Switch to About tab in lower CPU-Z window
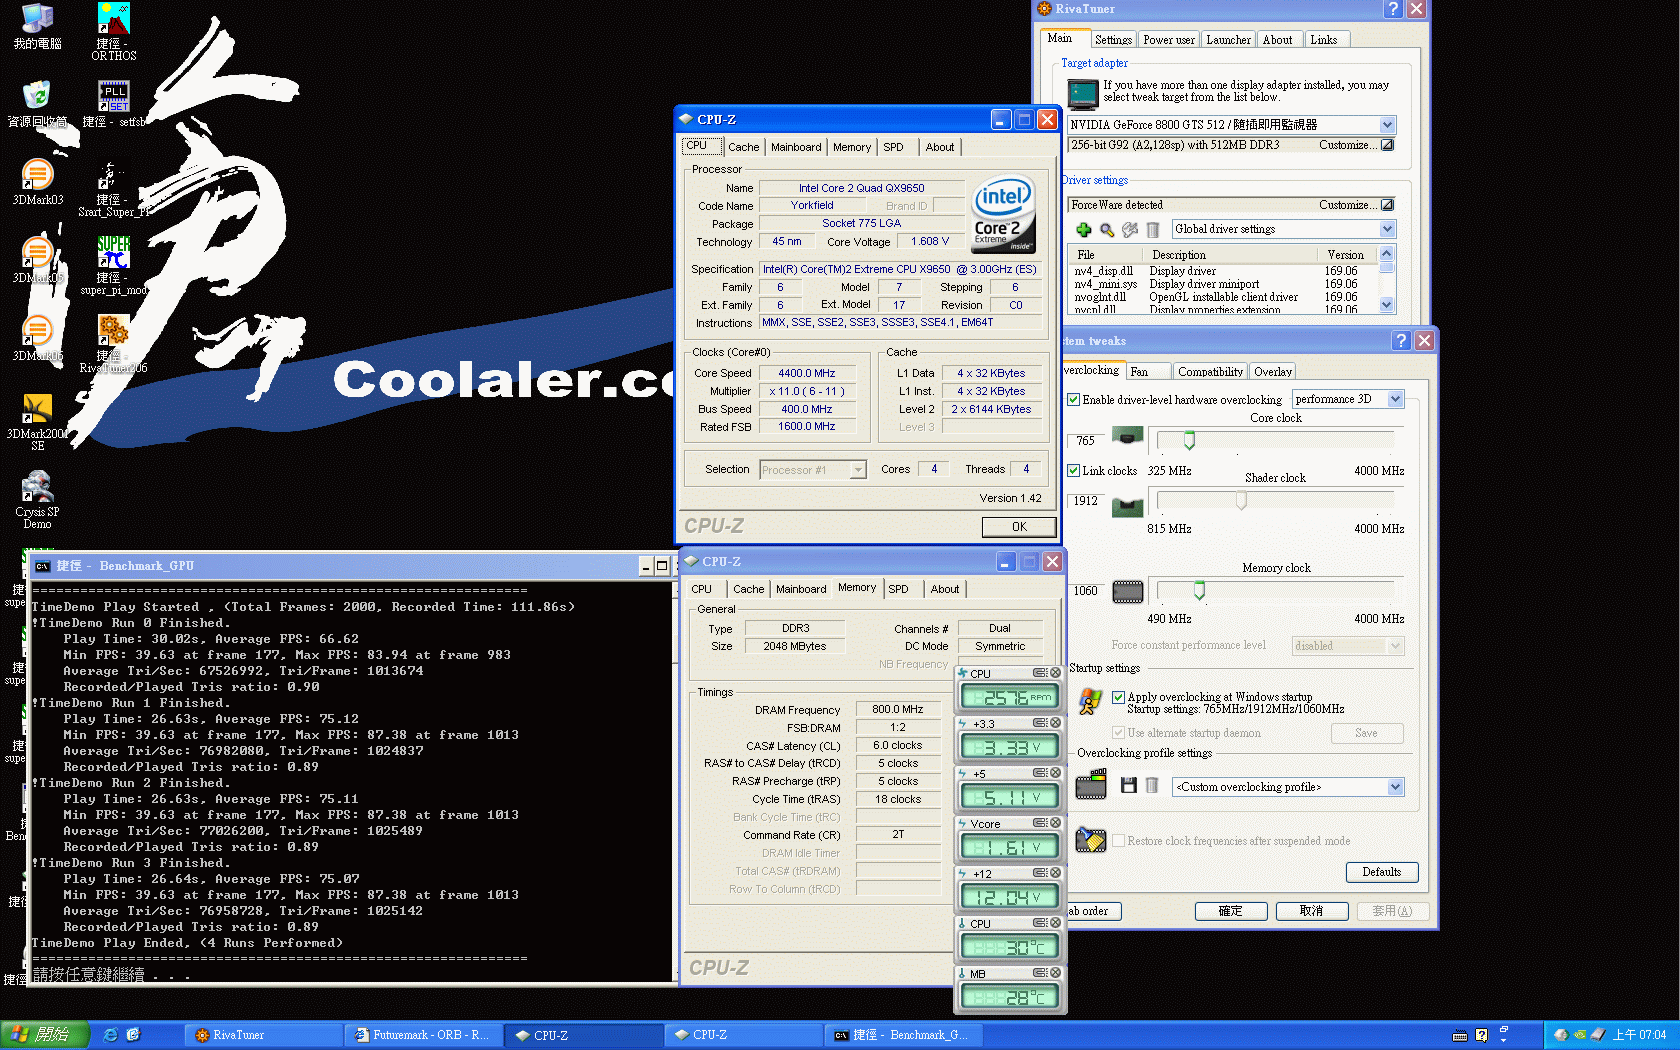Viewport: 1680px width, 1050px height. tap(945, 589)
